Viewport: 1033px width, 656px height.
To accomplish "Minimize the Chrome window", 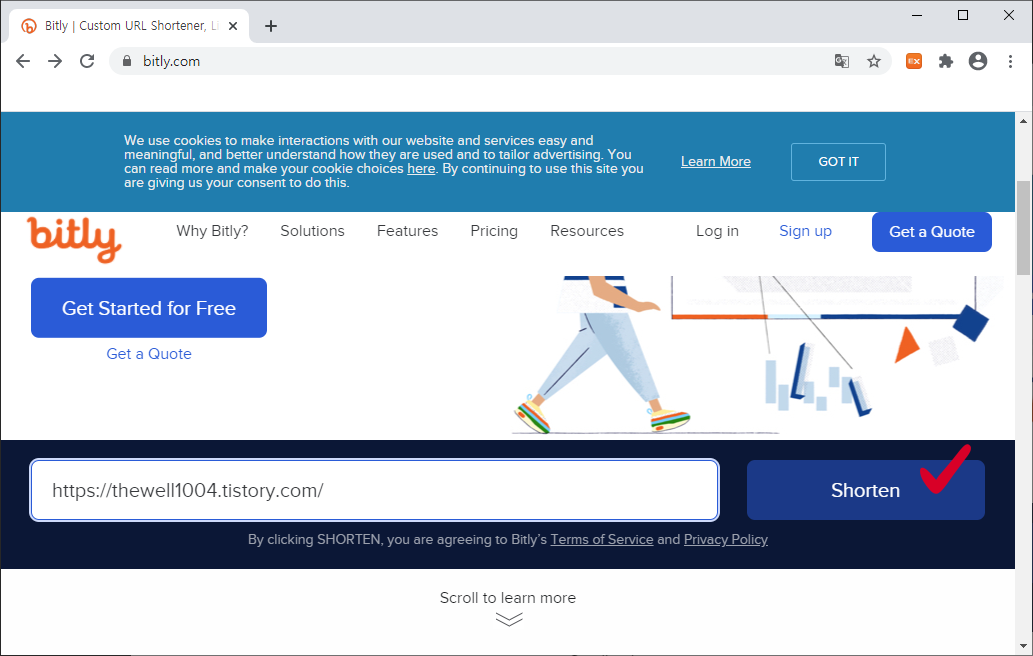I will 917,15.
